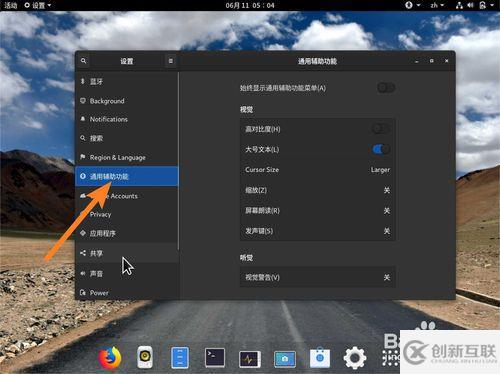The height and width of the screenshot is (374, 500).
Task: Click the accessibility icon in sidebar
Action: point(83,176)
